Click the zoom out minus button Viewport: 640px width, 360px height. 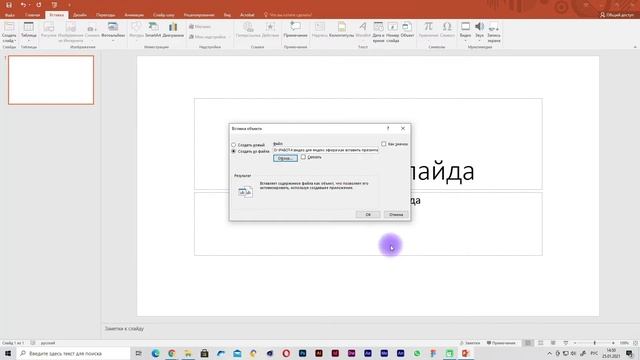(575, 343)
